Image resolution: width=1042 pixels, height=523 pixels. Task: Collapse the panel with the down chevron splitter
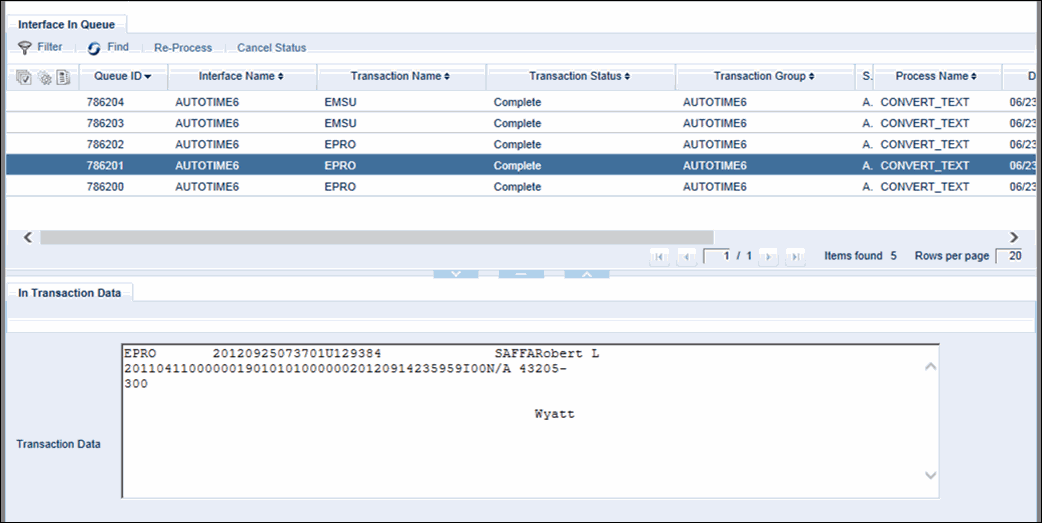coord(456,273)
